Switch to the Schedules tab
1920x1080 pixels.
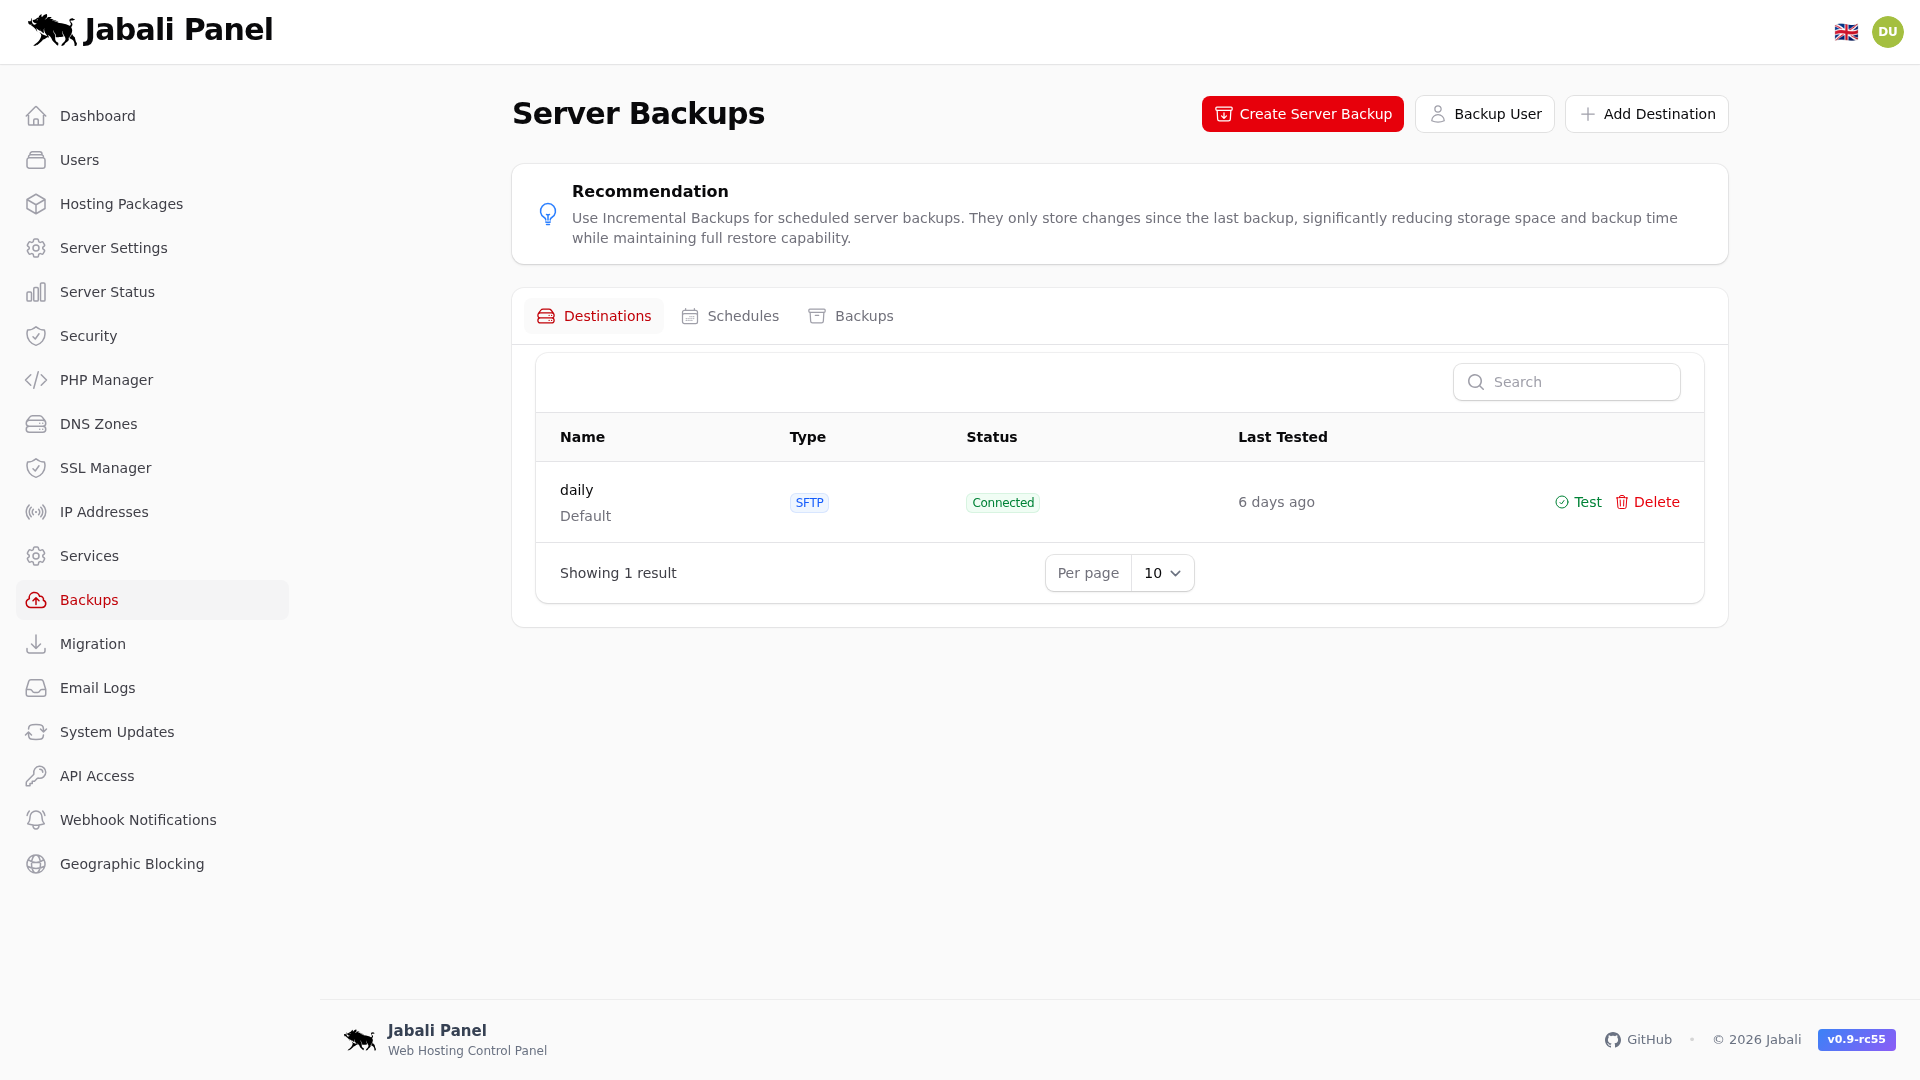click(x=730, y=315)
